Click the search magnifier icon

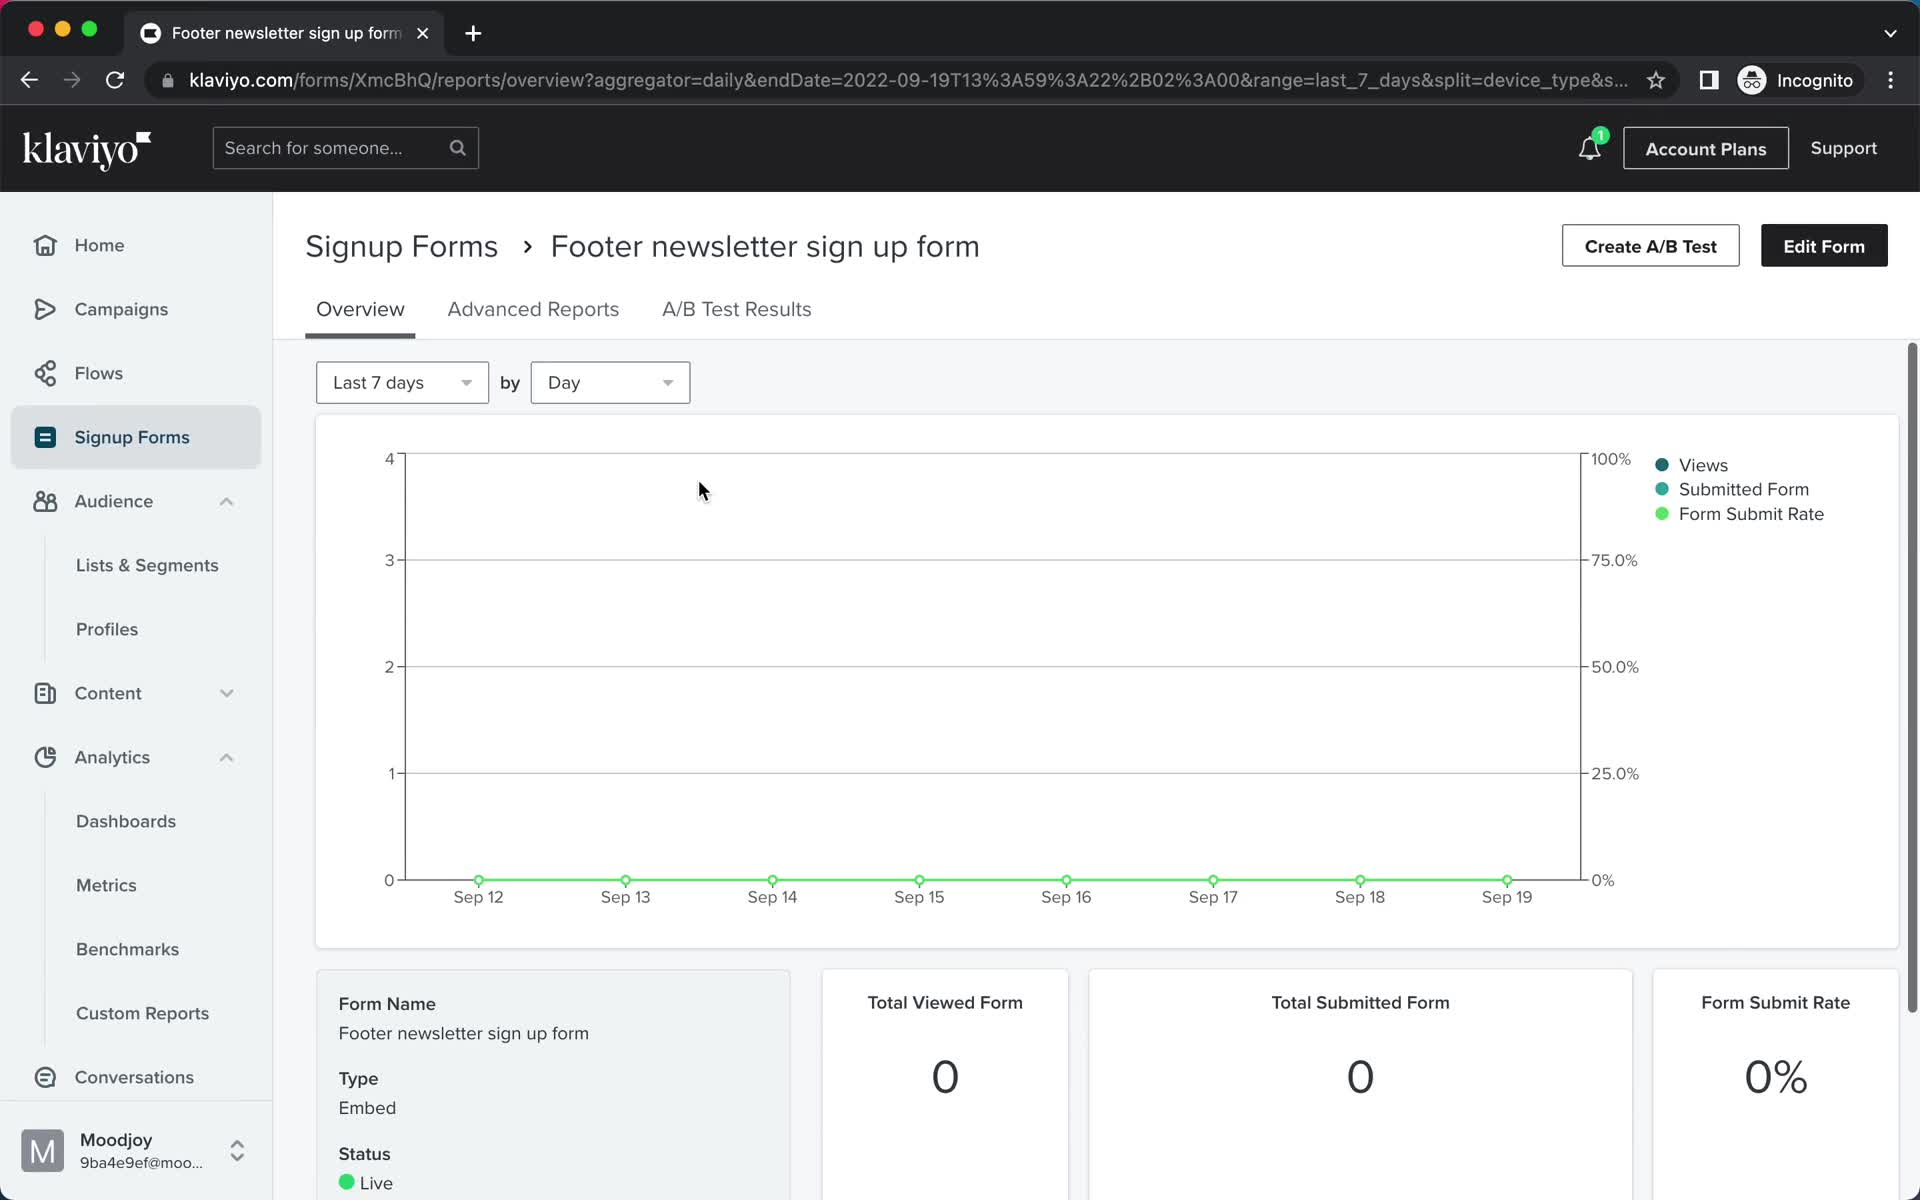tap(459, 148)
